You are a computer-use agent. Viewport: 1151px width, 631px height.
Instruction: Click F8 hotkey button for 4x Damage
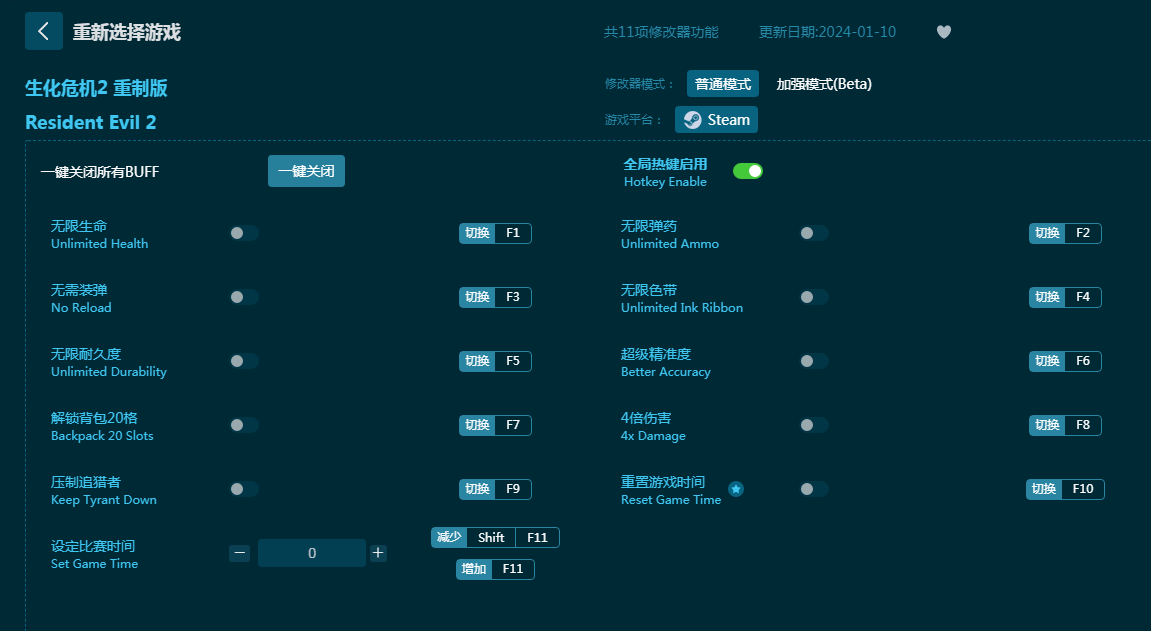tap(1065, 425)
